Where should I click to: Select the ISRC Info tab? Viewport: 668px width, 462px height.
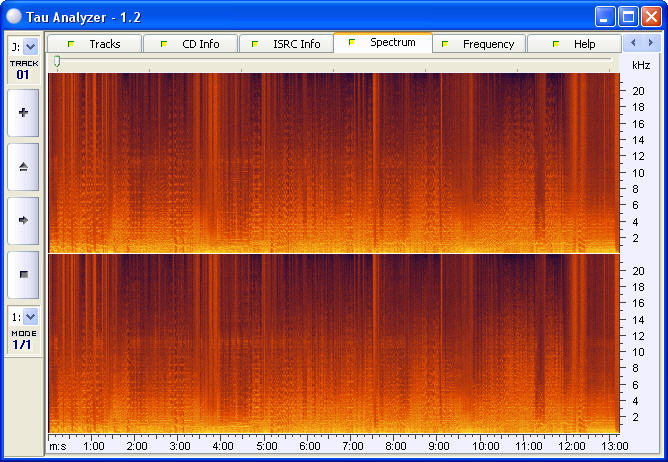pyautogui.click(x=287, y=44)
